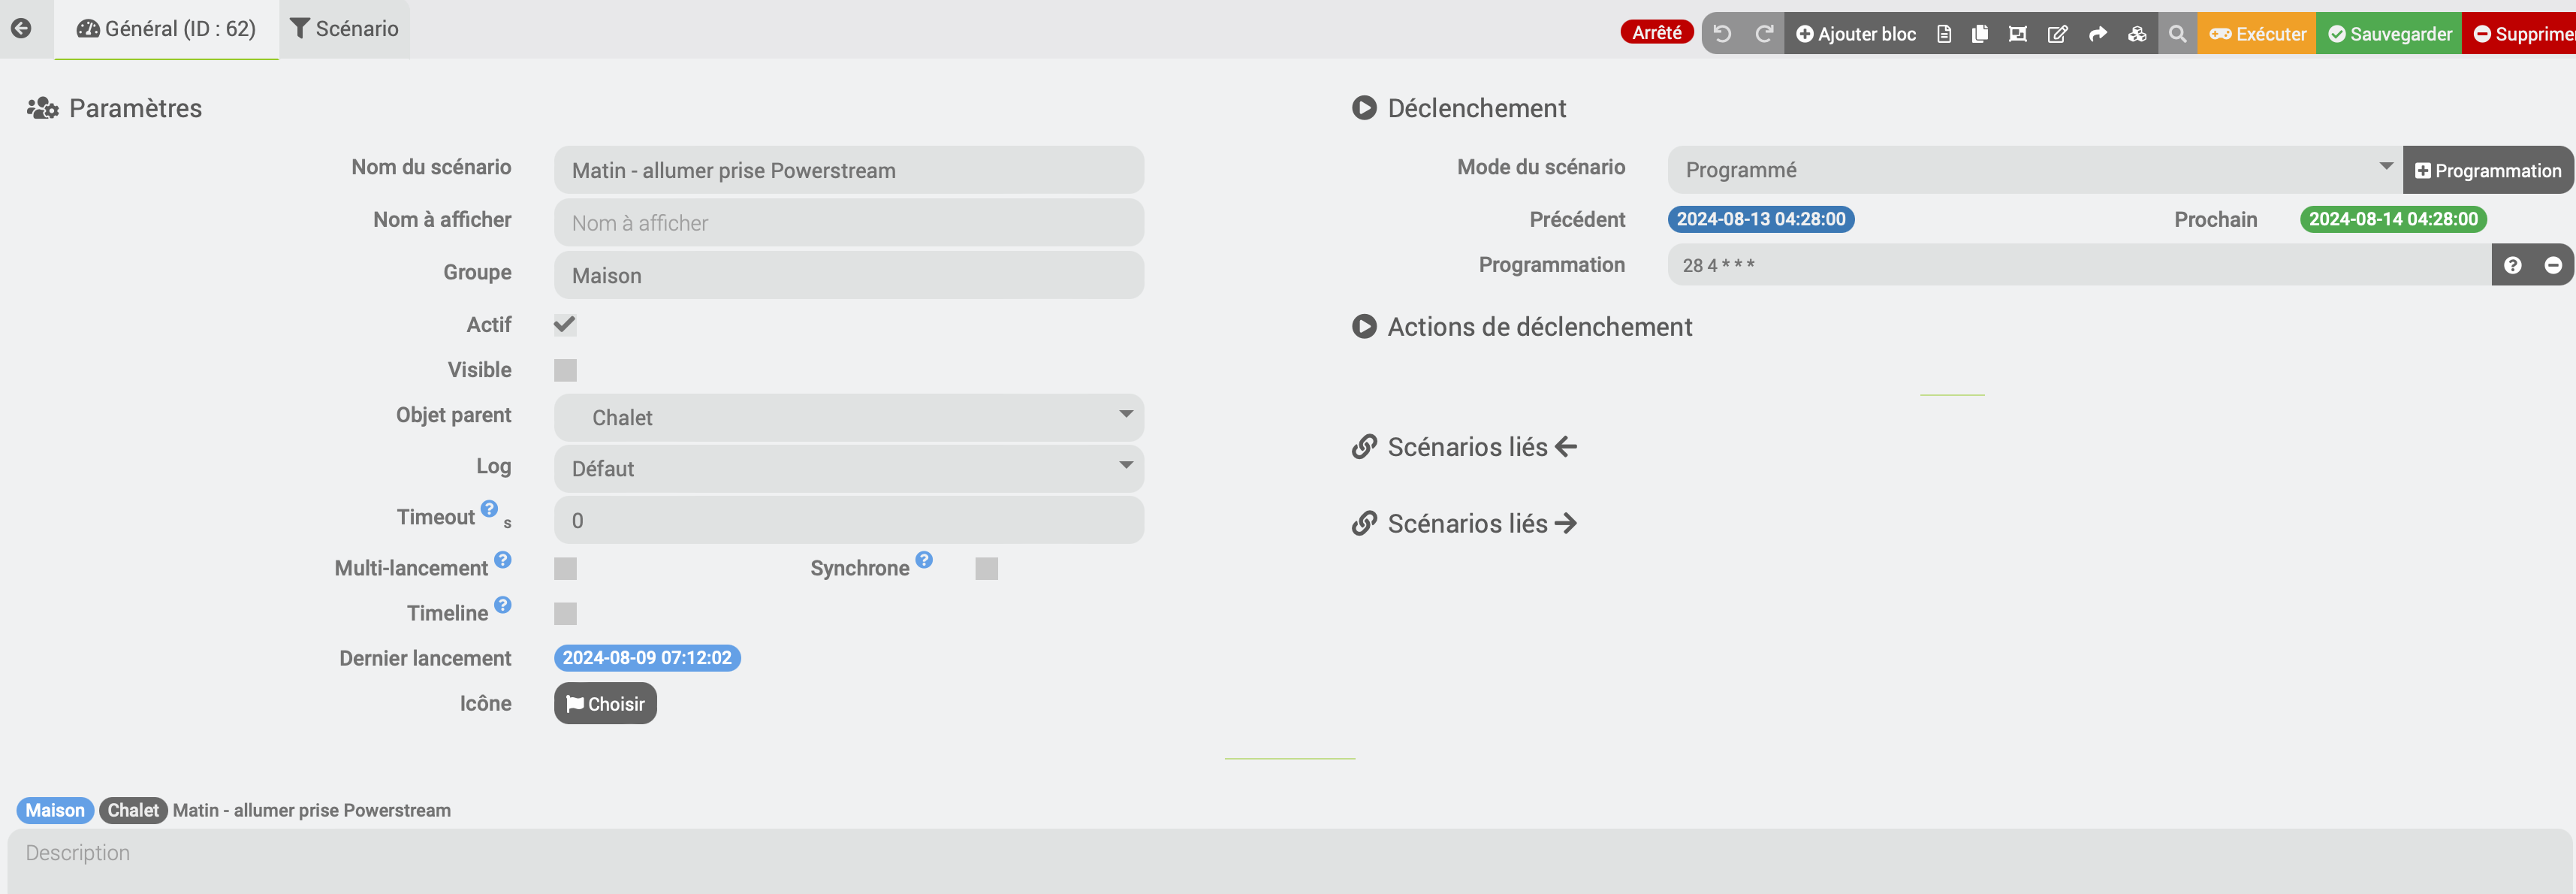The image size is (2576, 894).
Task: Open cron help question icon for Programmation
Action: pyautogui.click(x=2513, y=265)
